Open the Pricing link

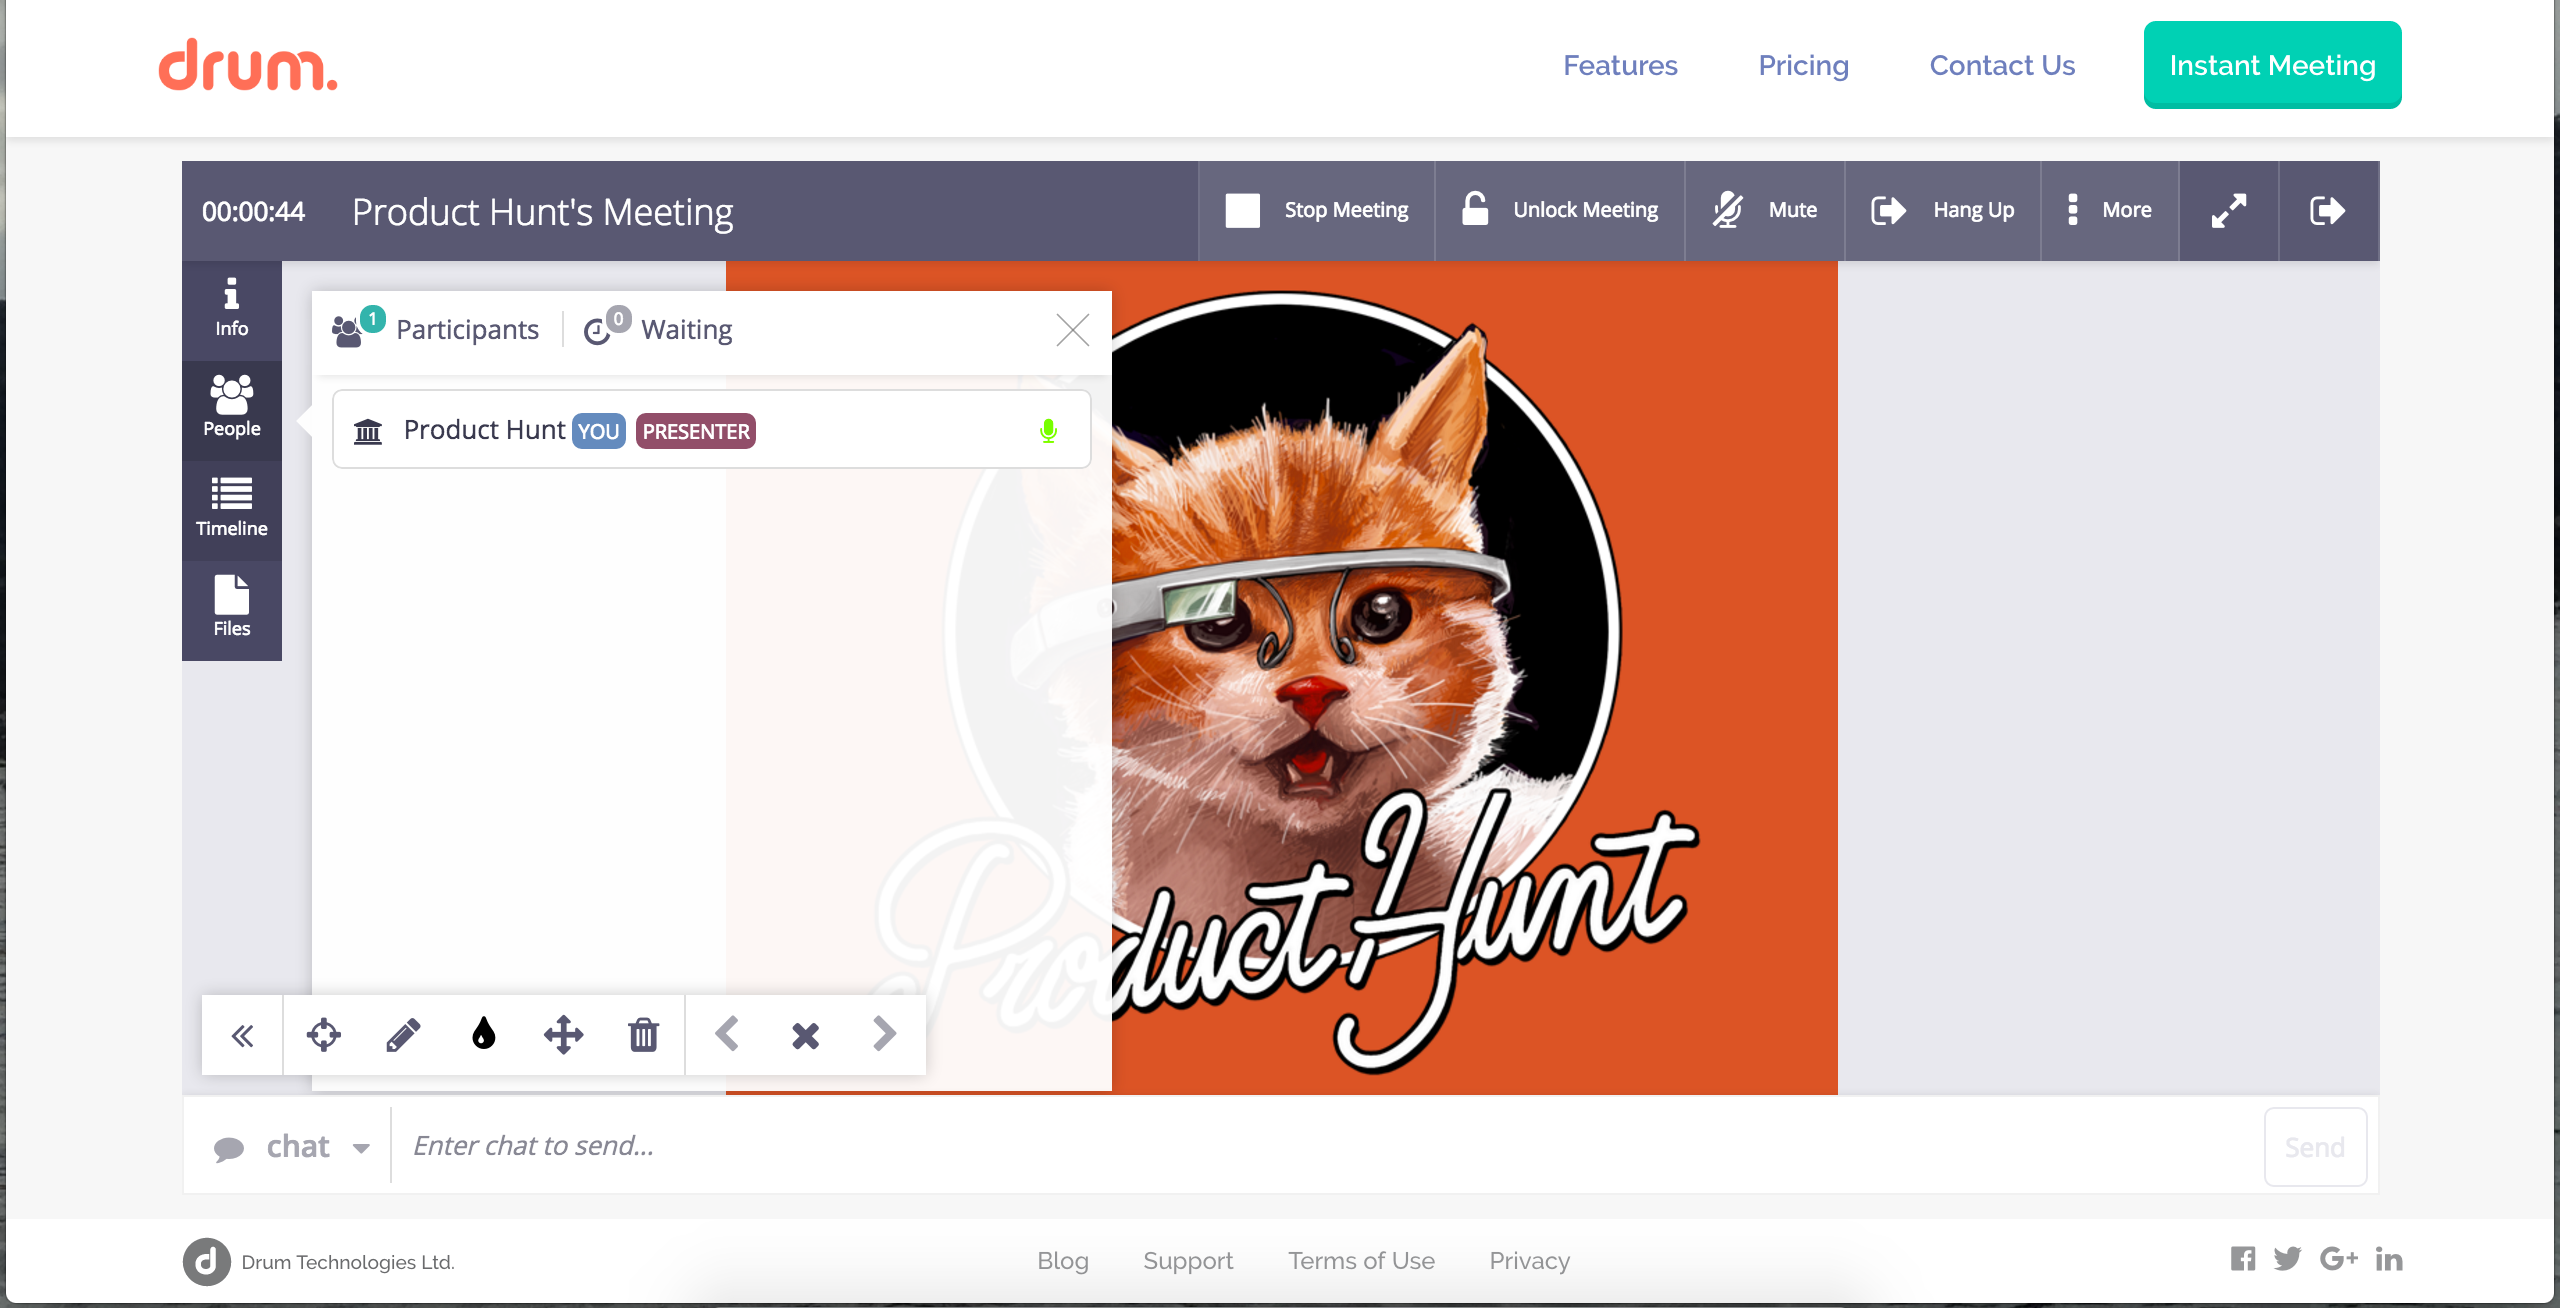[1803, 65]
